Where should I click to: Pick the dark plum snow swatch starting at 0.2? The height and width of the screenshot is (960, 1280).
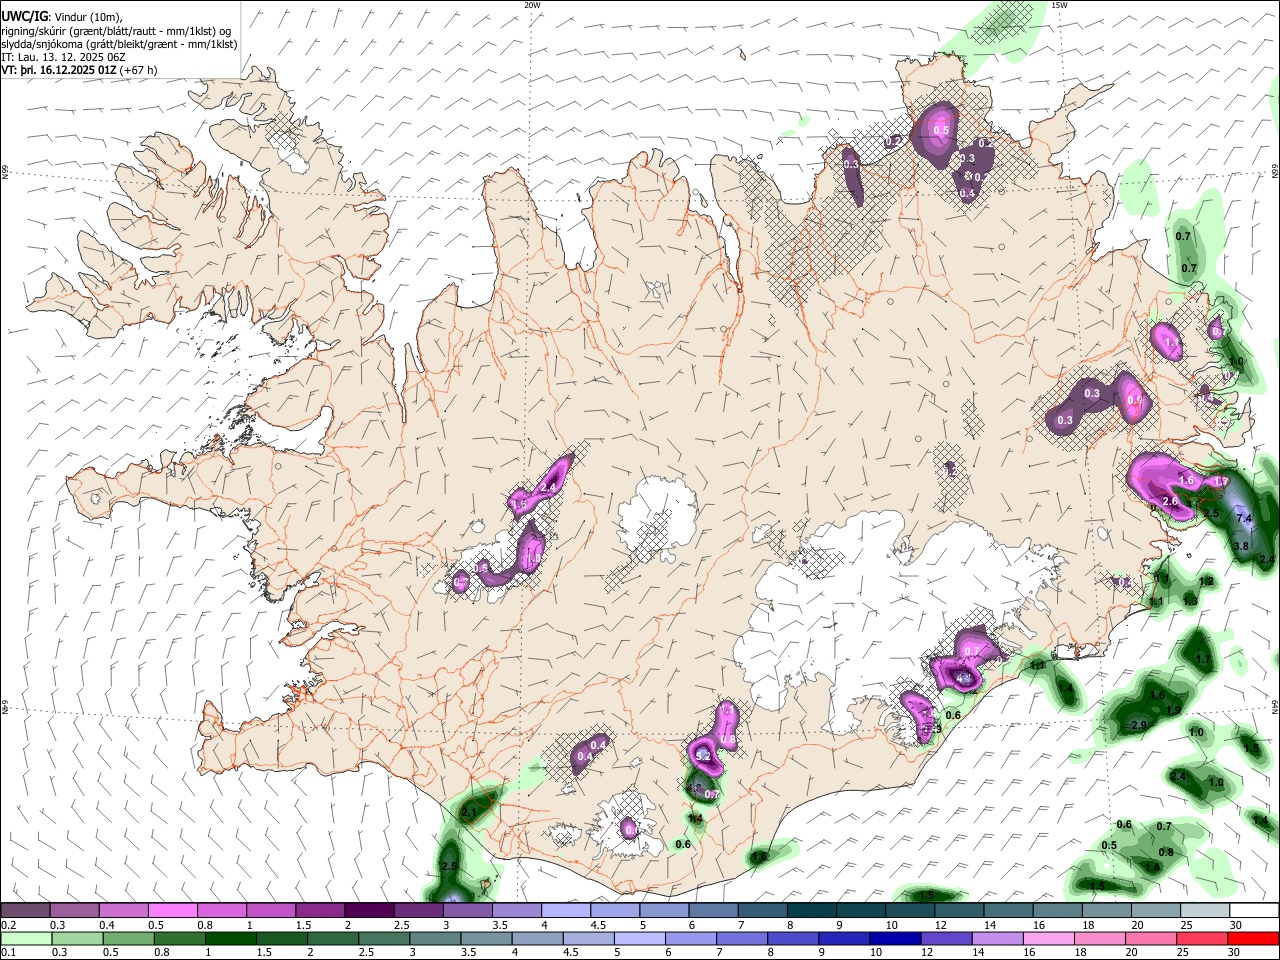(25, 910)
